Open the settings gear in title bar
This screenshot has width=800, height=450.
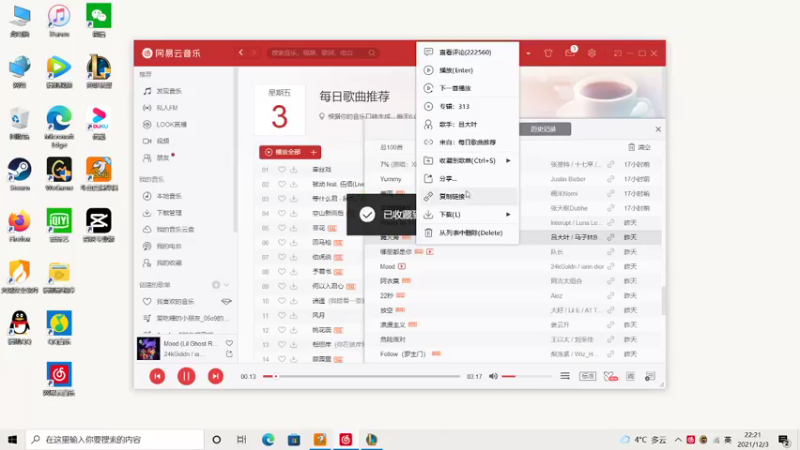tap(592, 53)
